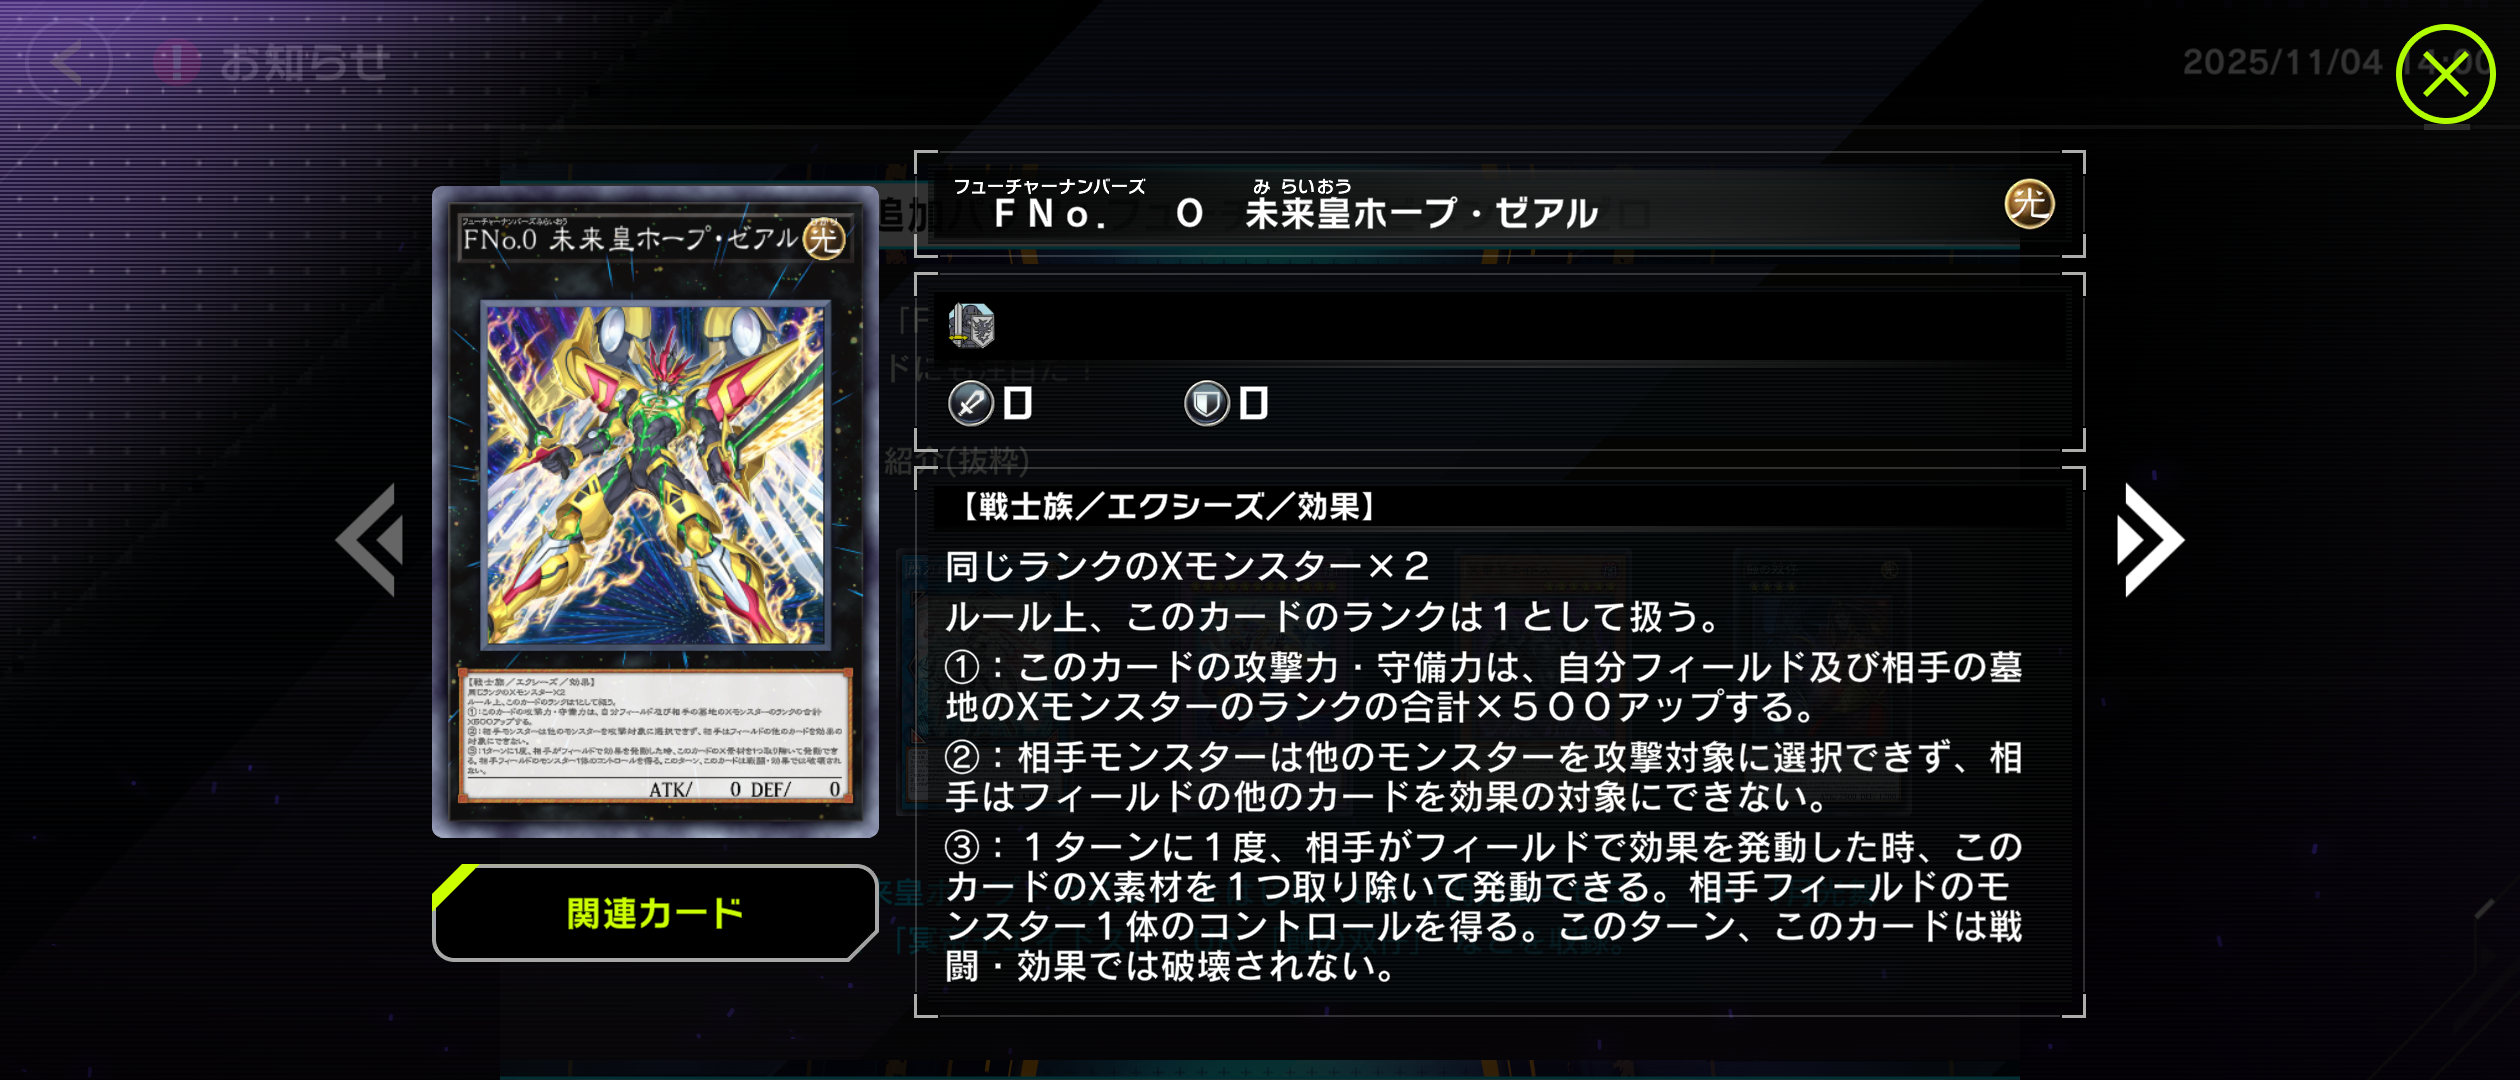Tap the 光 attribute icon in title bar
2520x1080 pixels.
click(x=2029, y=204)
